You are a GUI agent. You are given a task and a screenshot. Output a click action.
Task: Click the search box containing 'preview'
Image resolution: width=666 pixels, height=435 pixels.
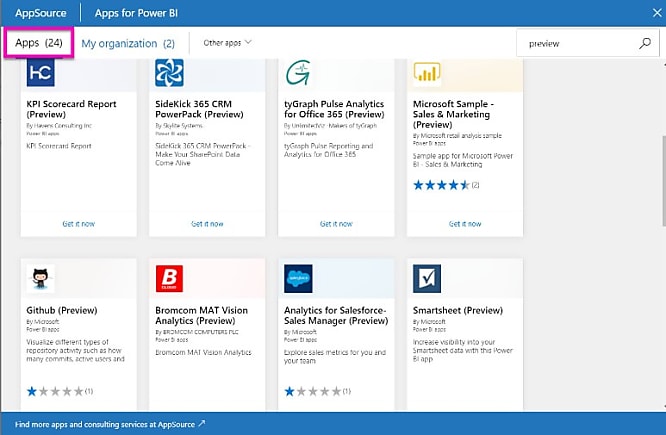click(x=587, y=43)
